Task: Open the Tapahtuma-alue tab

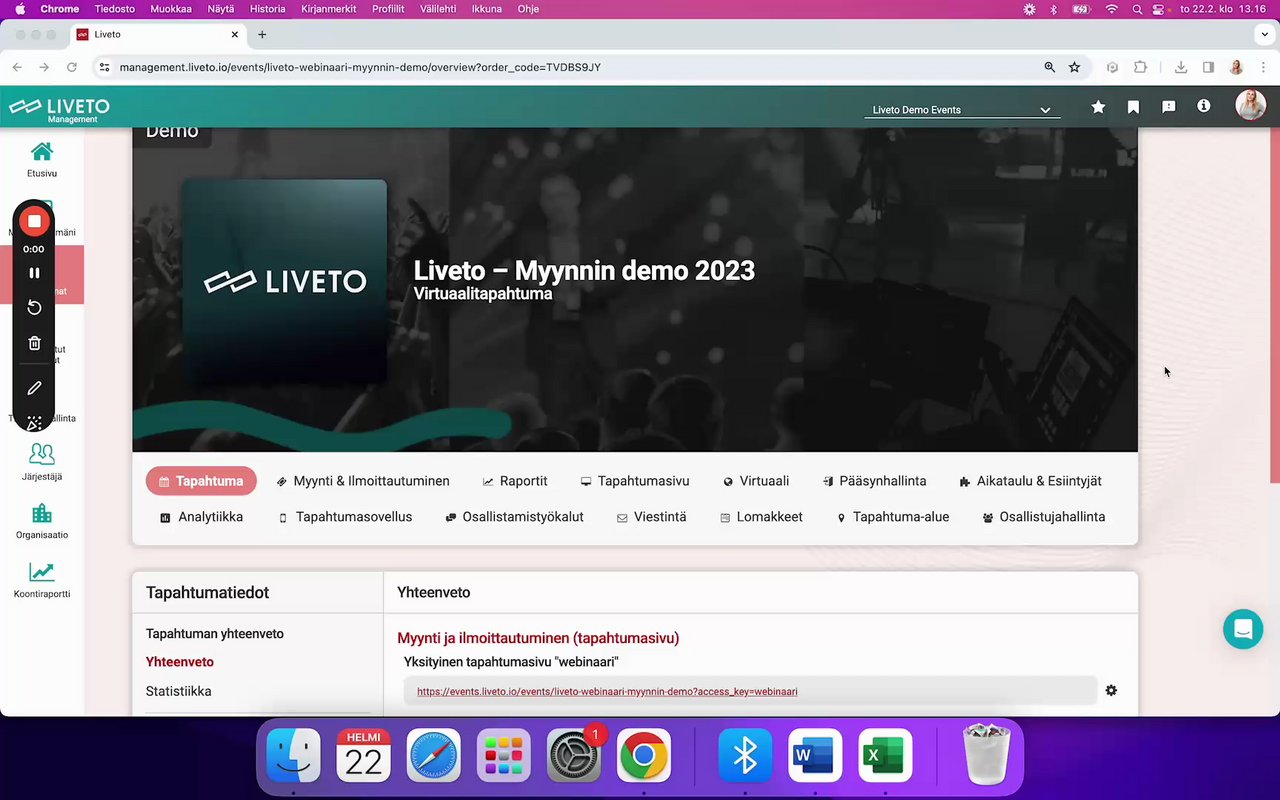Action: (893, 517)
